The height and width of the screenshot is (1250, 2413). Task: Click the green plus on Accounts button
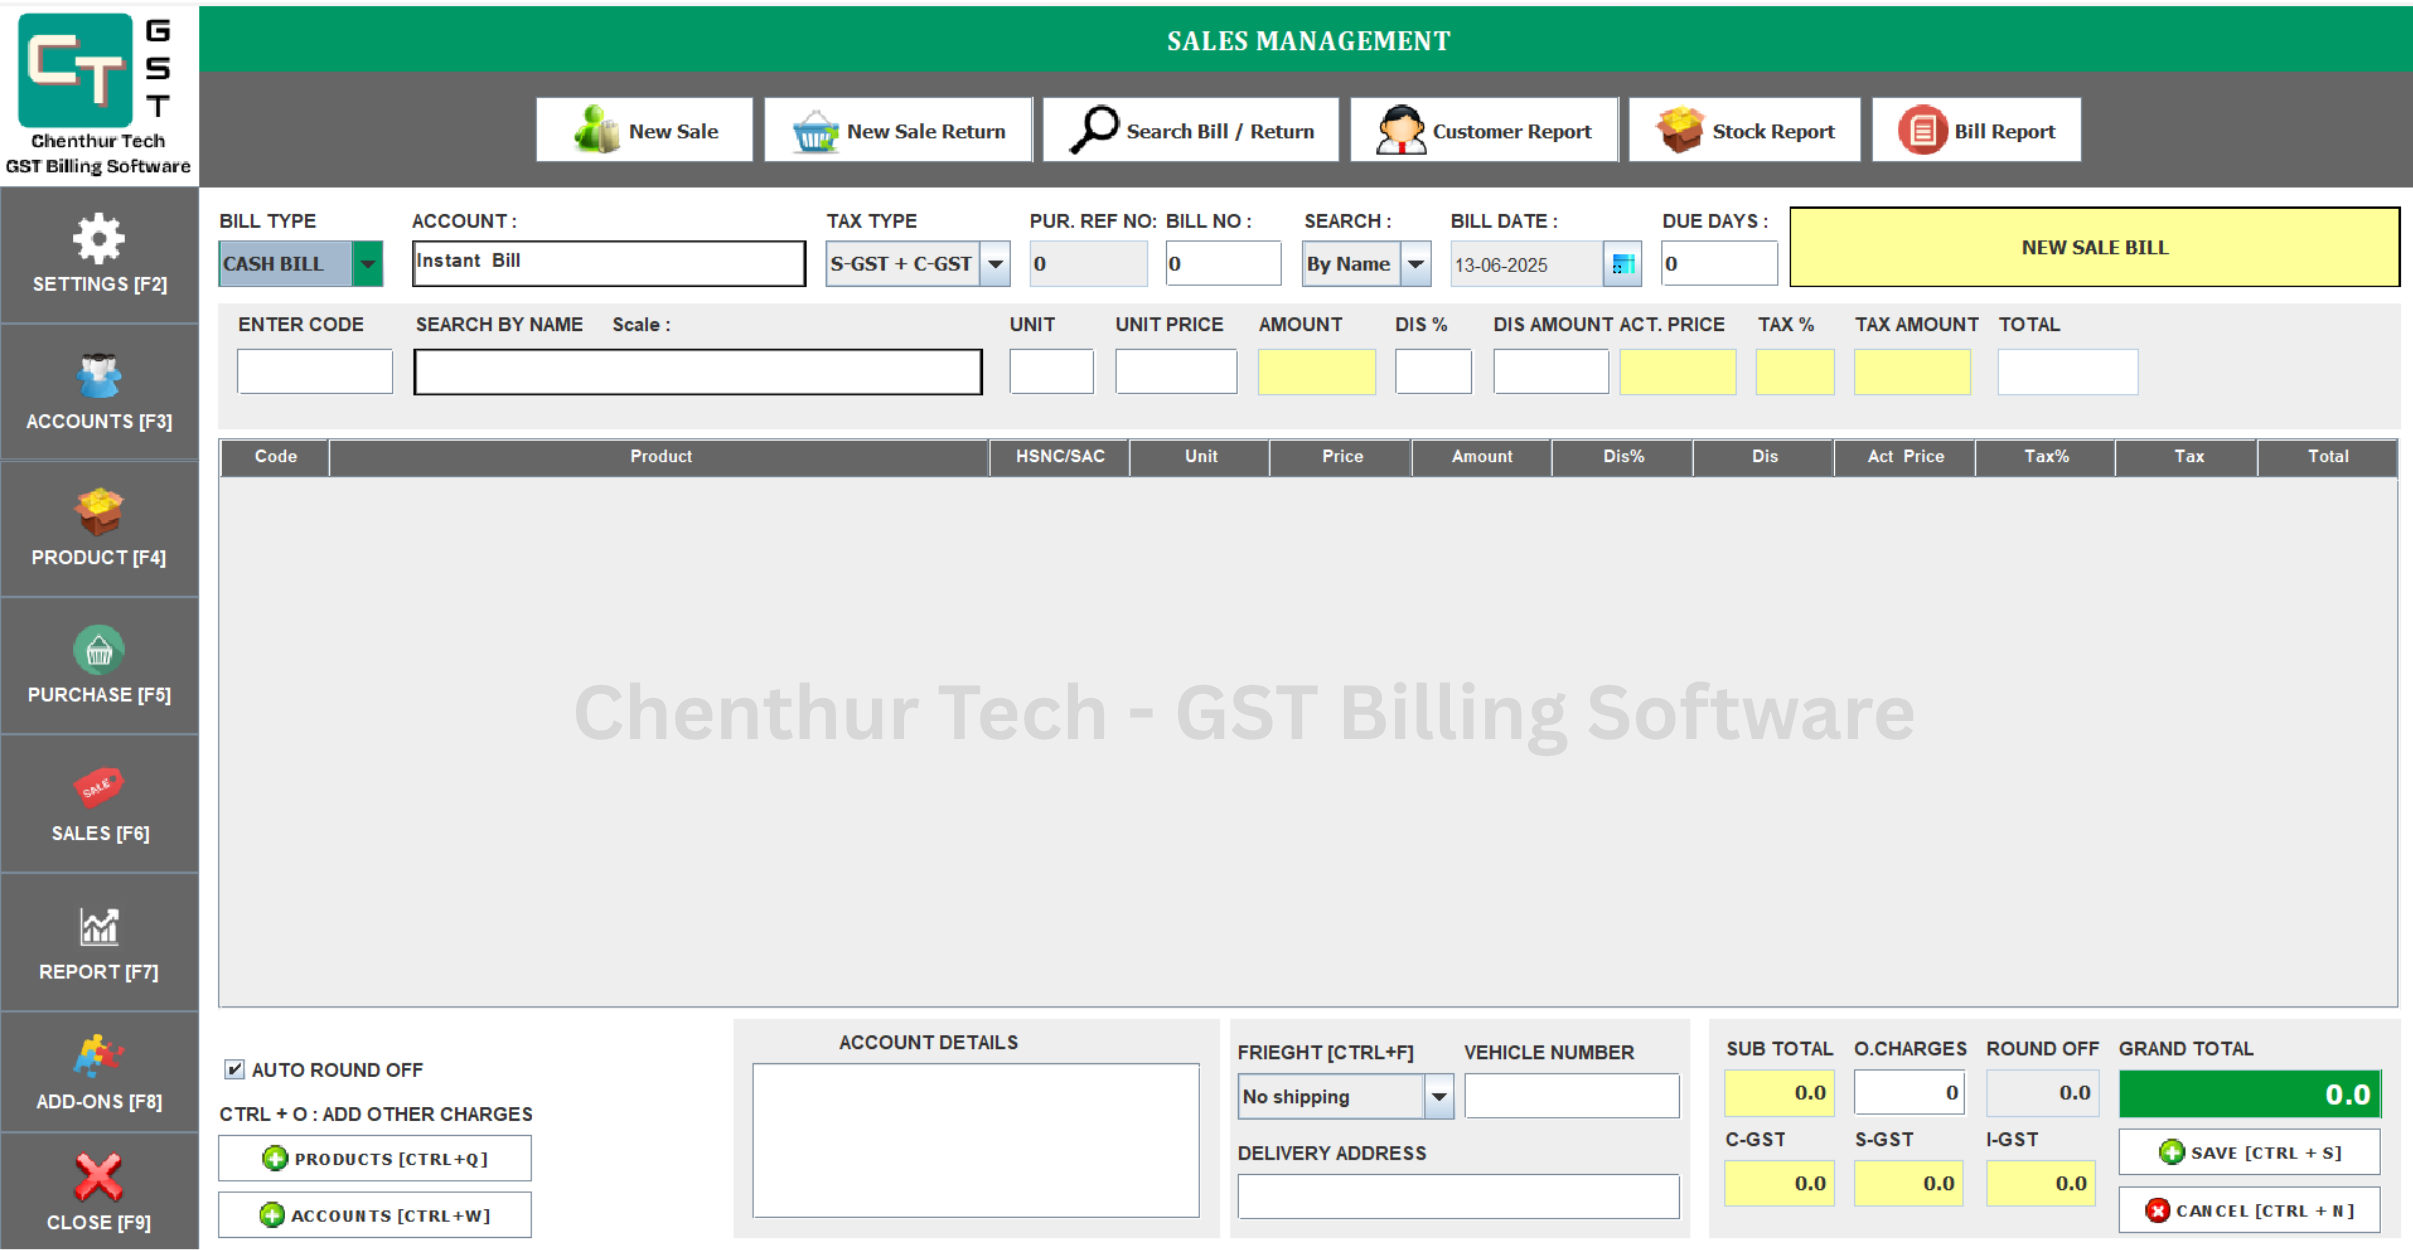pos(271,1215)
